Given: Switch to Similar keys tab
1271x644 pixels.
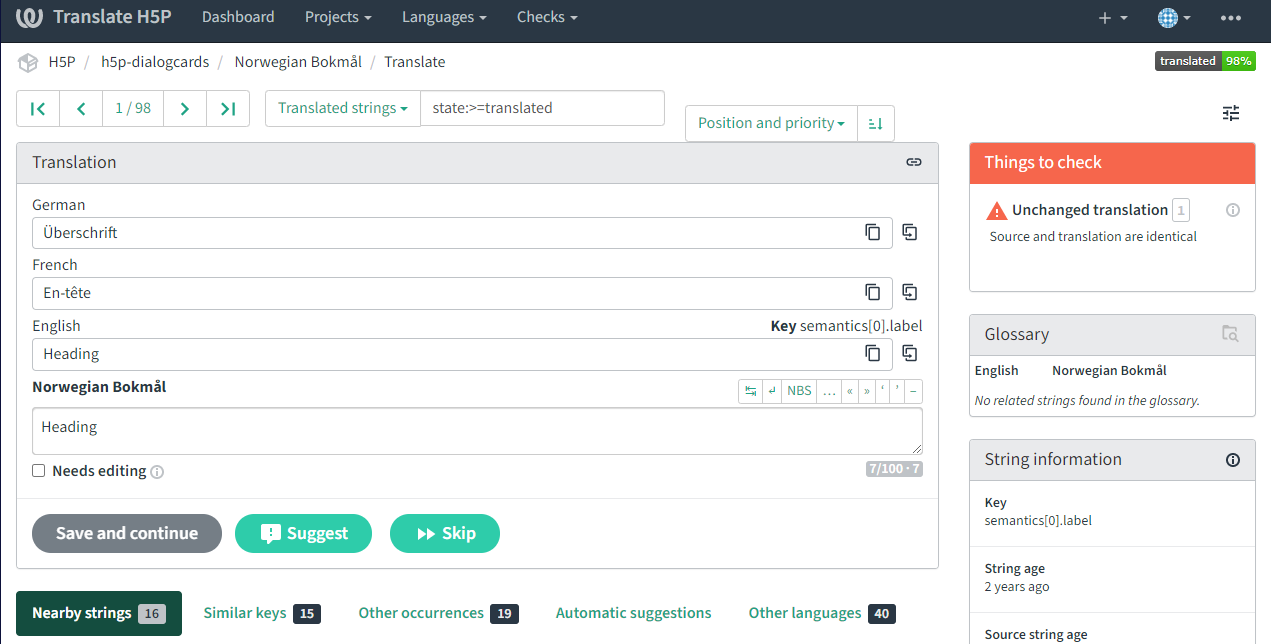Looking at the screenshot, I should (x=262, y=613).
